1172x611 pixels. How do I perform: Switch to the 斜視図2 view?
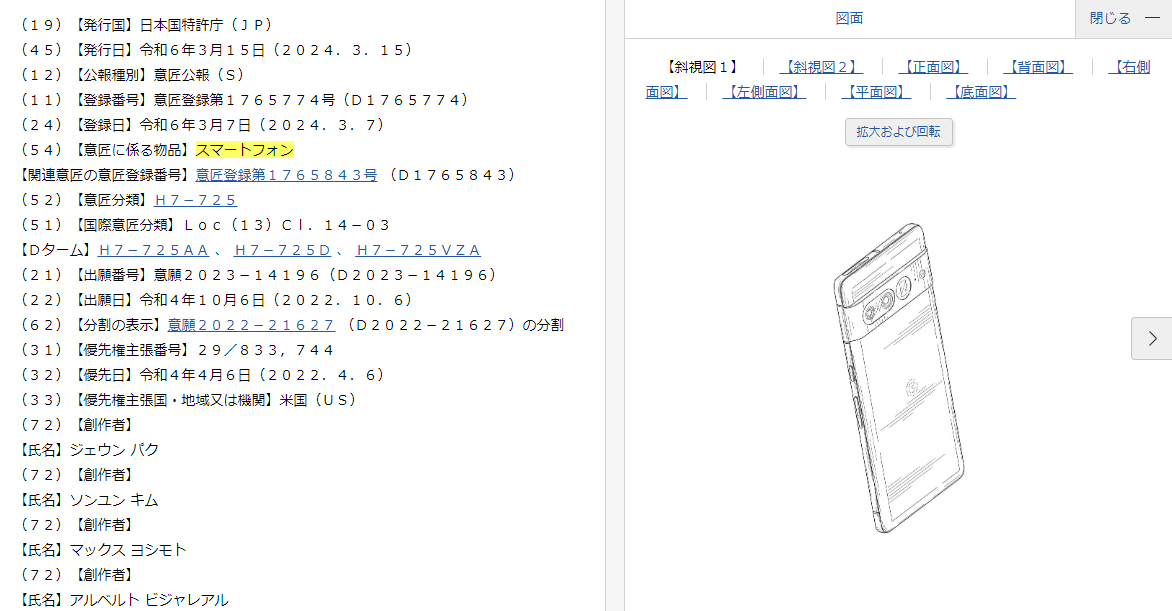(x=820, y=67)
